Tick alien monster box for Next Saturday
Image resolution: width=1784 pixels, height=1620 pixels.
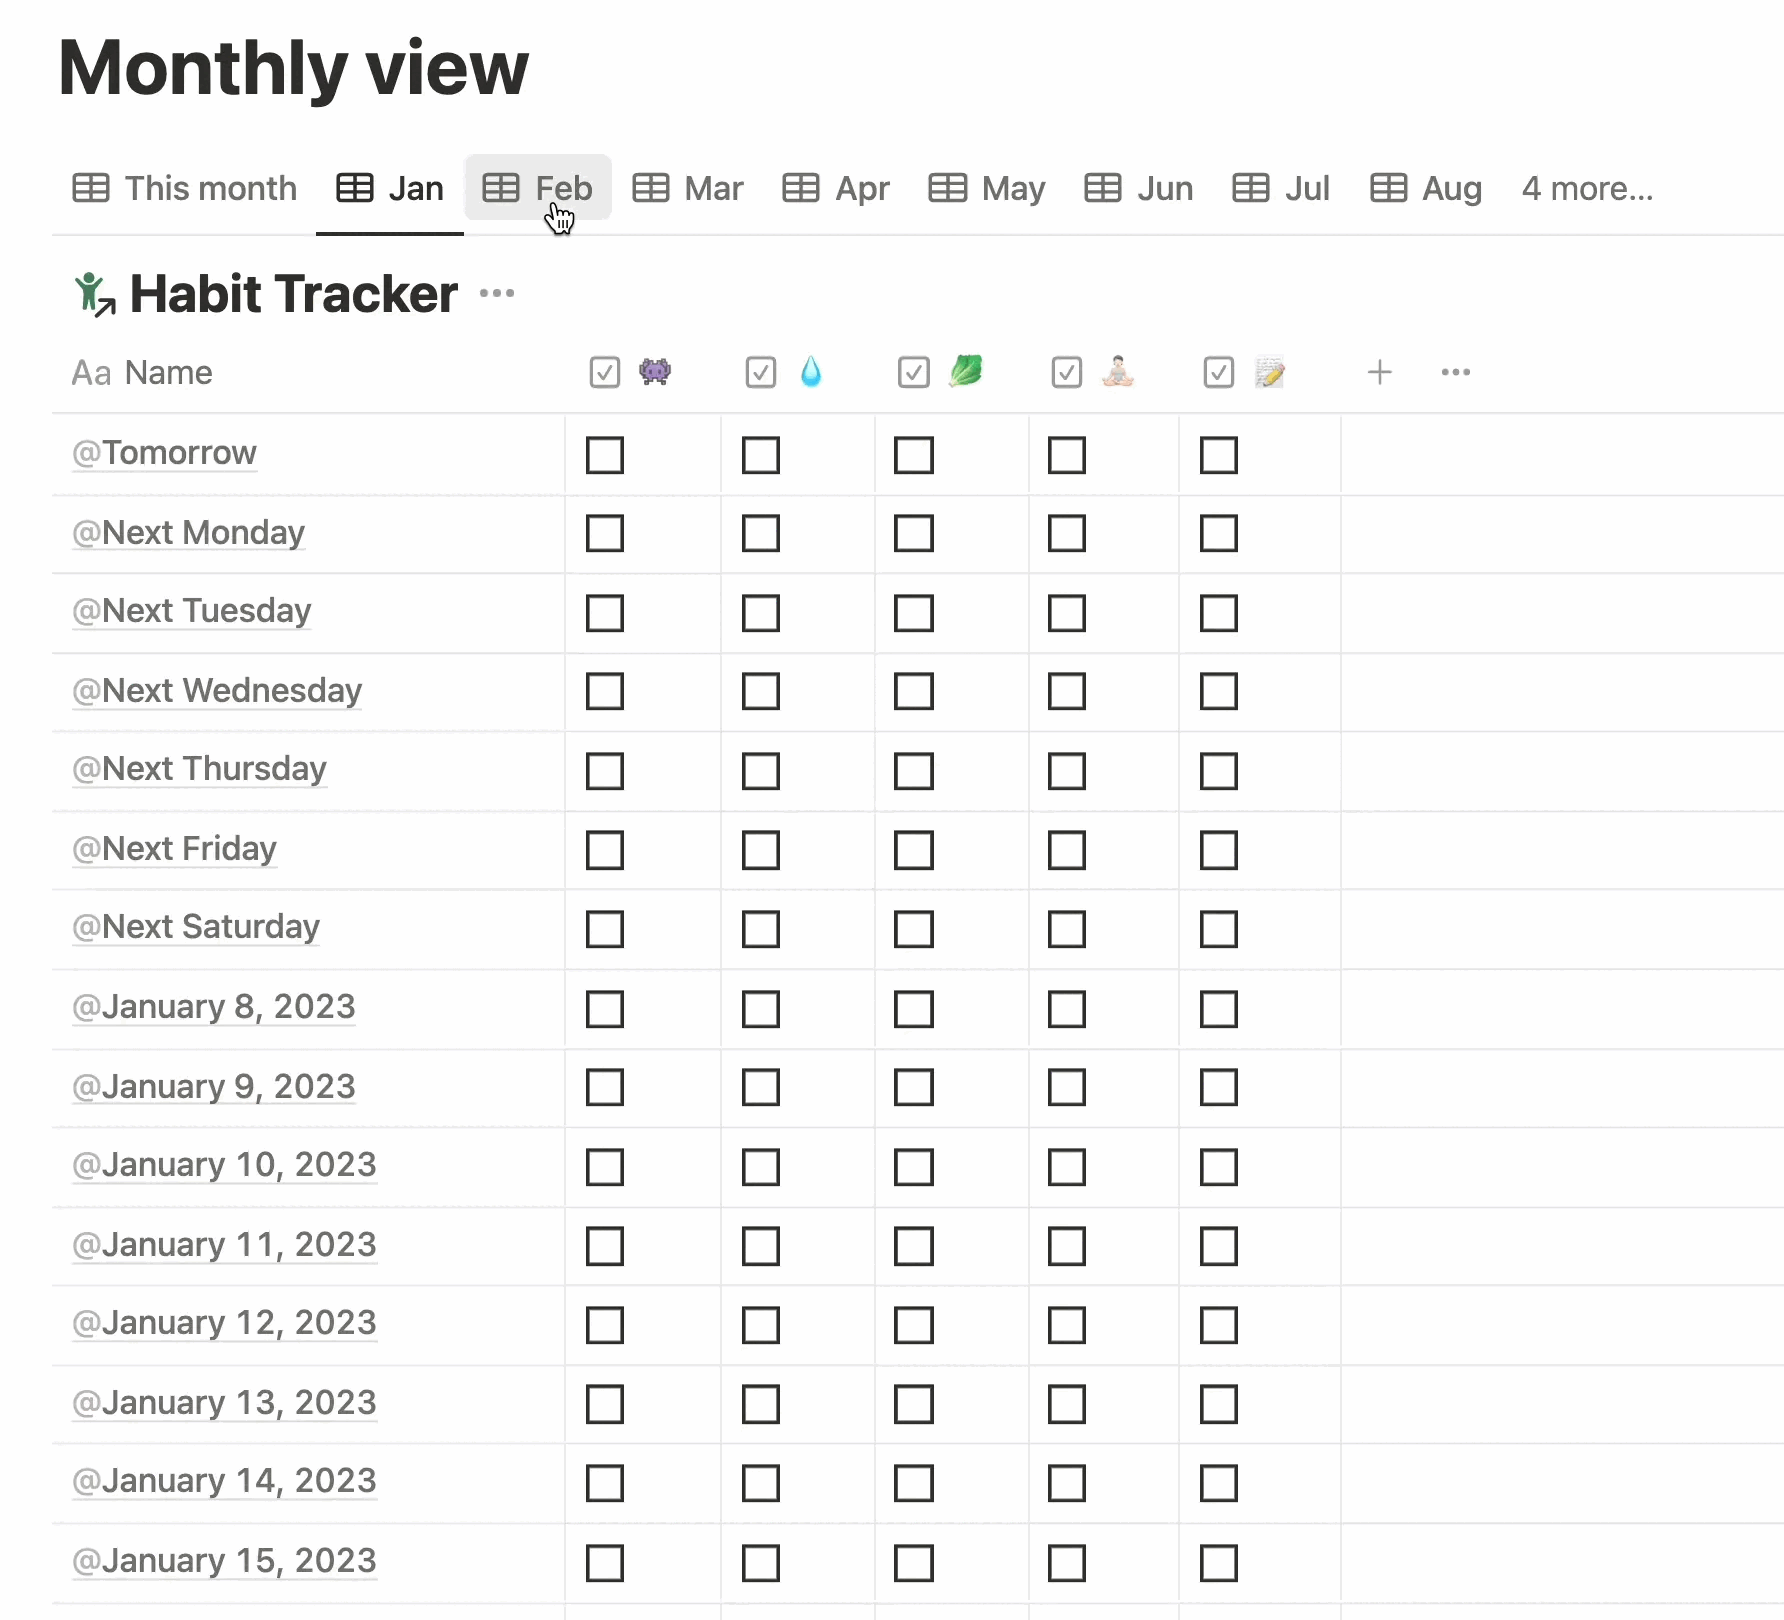point(605,929)
